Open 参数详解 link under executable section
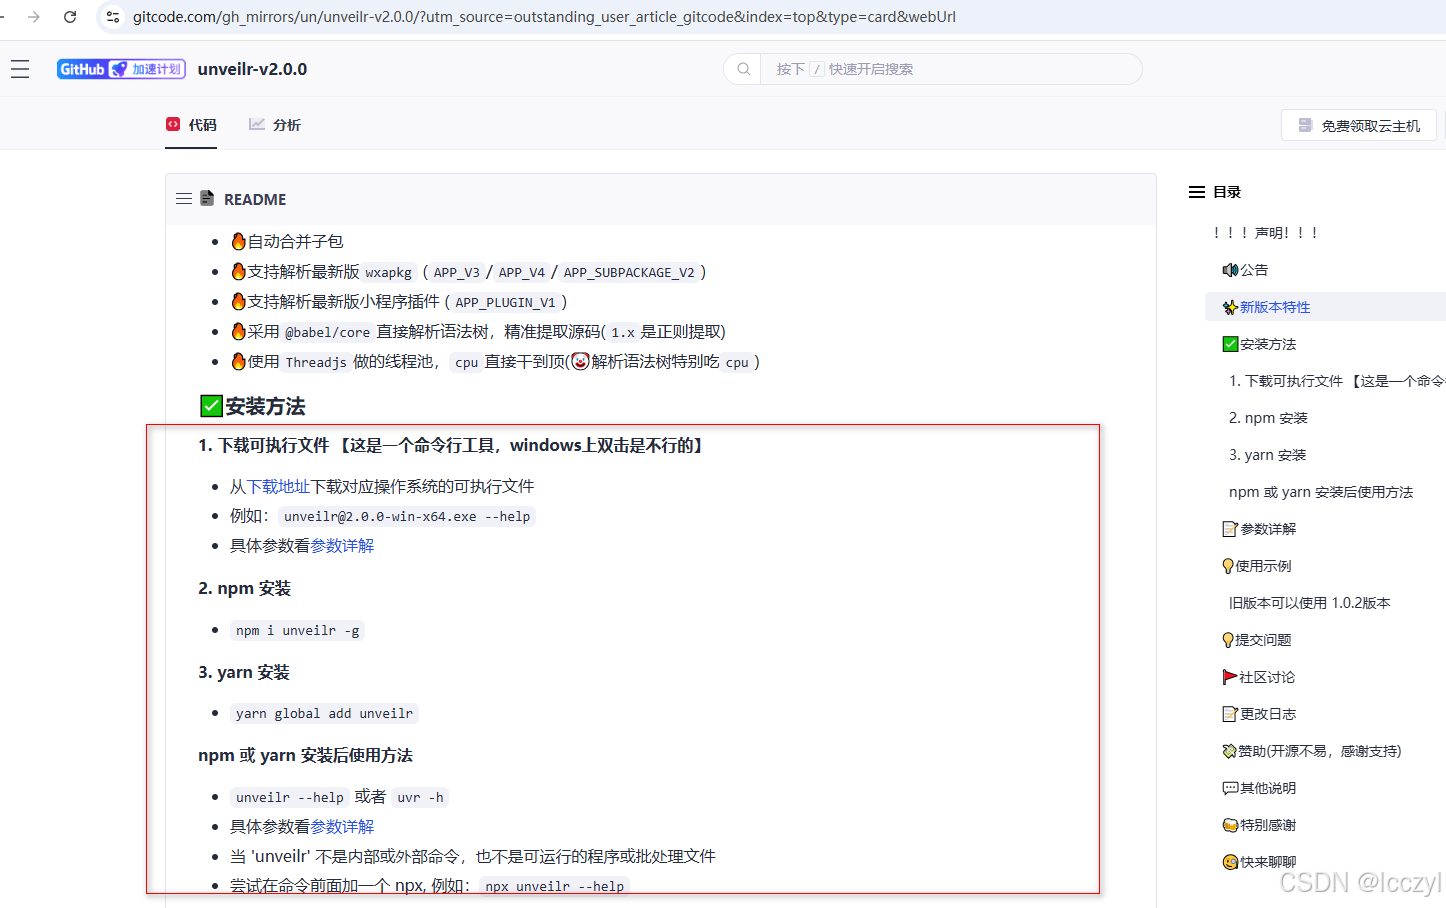Image resolution: width=1446 pixels, height=908 pixels. coord(342,546)
